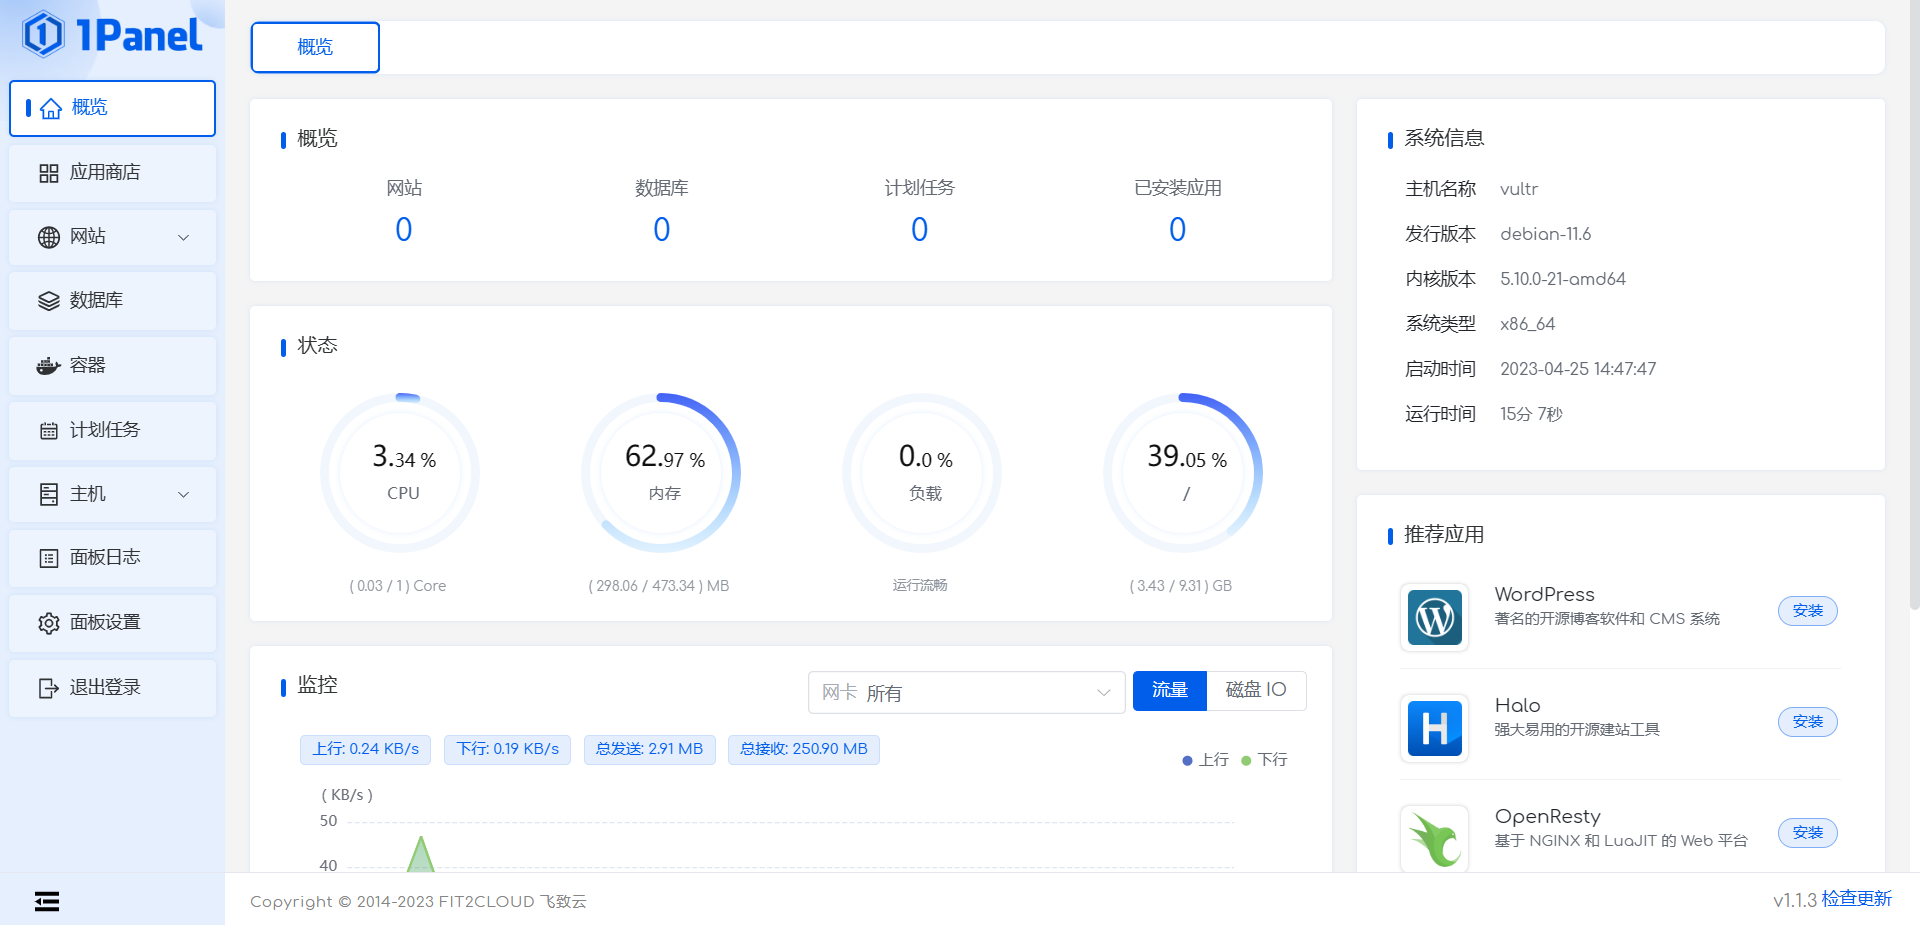The height and width of the screenshot is (925, 1920).
Task: Open the App Store (应用商店) sidebar icon
Action: tap(49, 173)
